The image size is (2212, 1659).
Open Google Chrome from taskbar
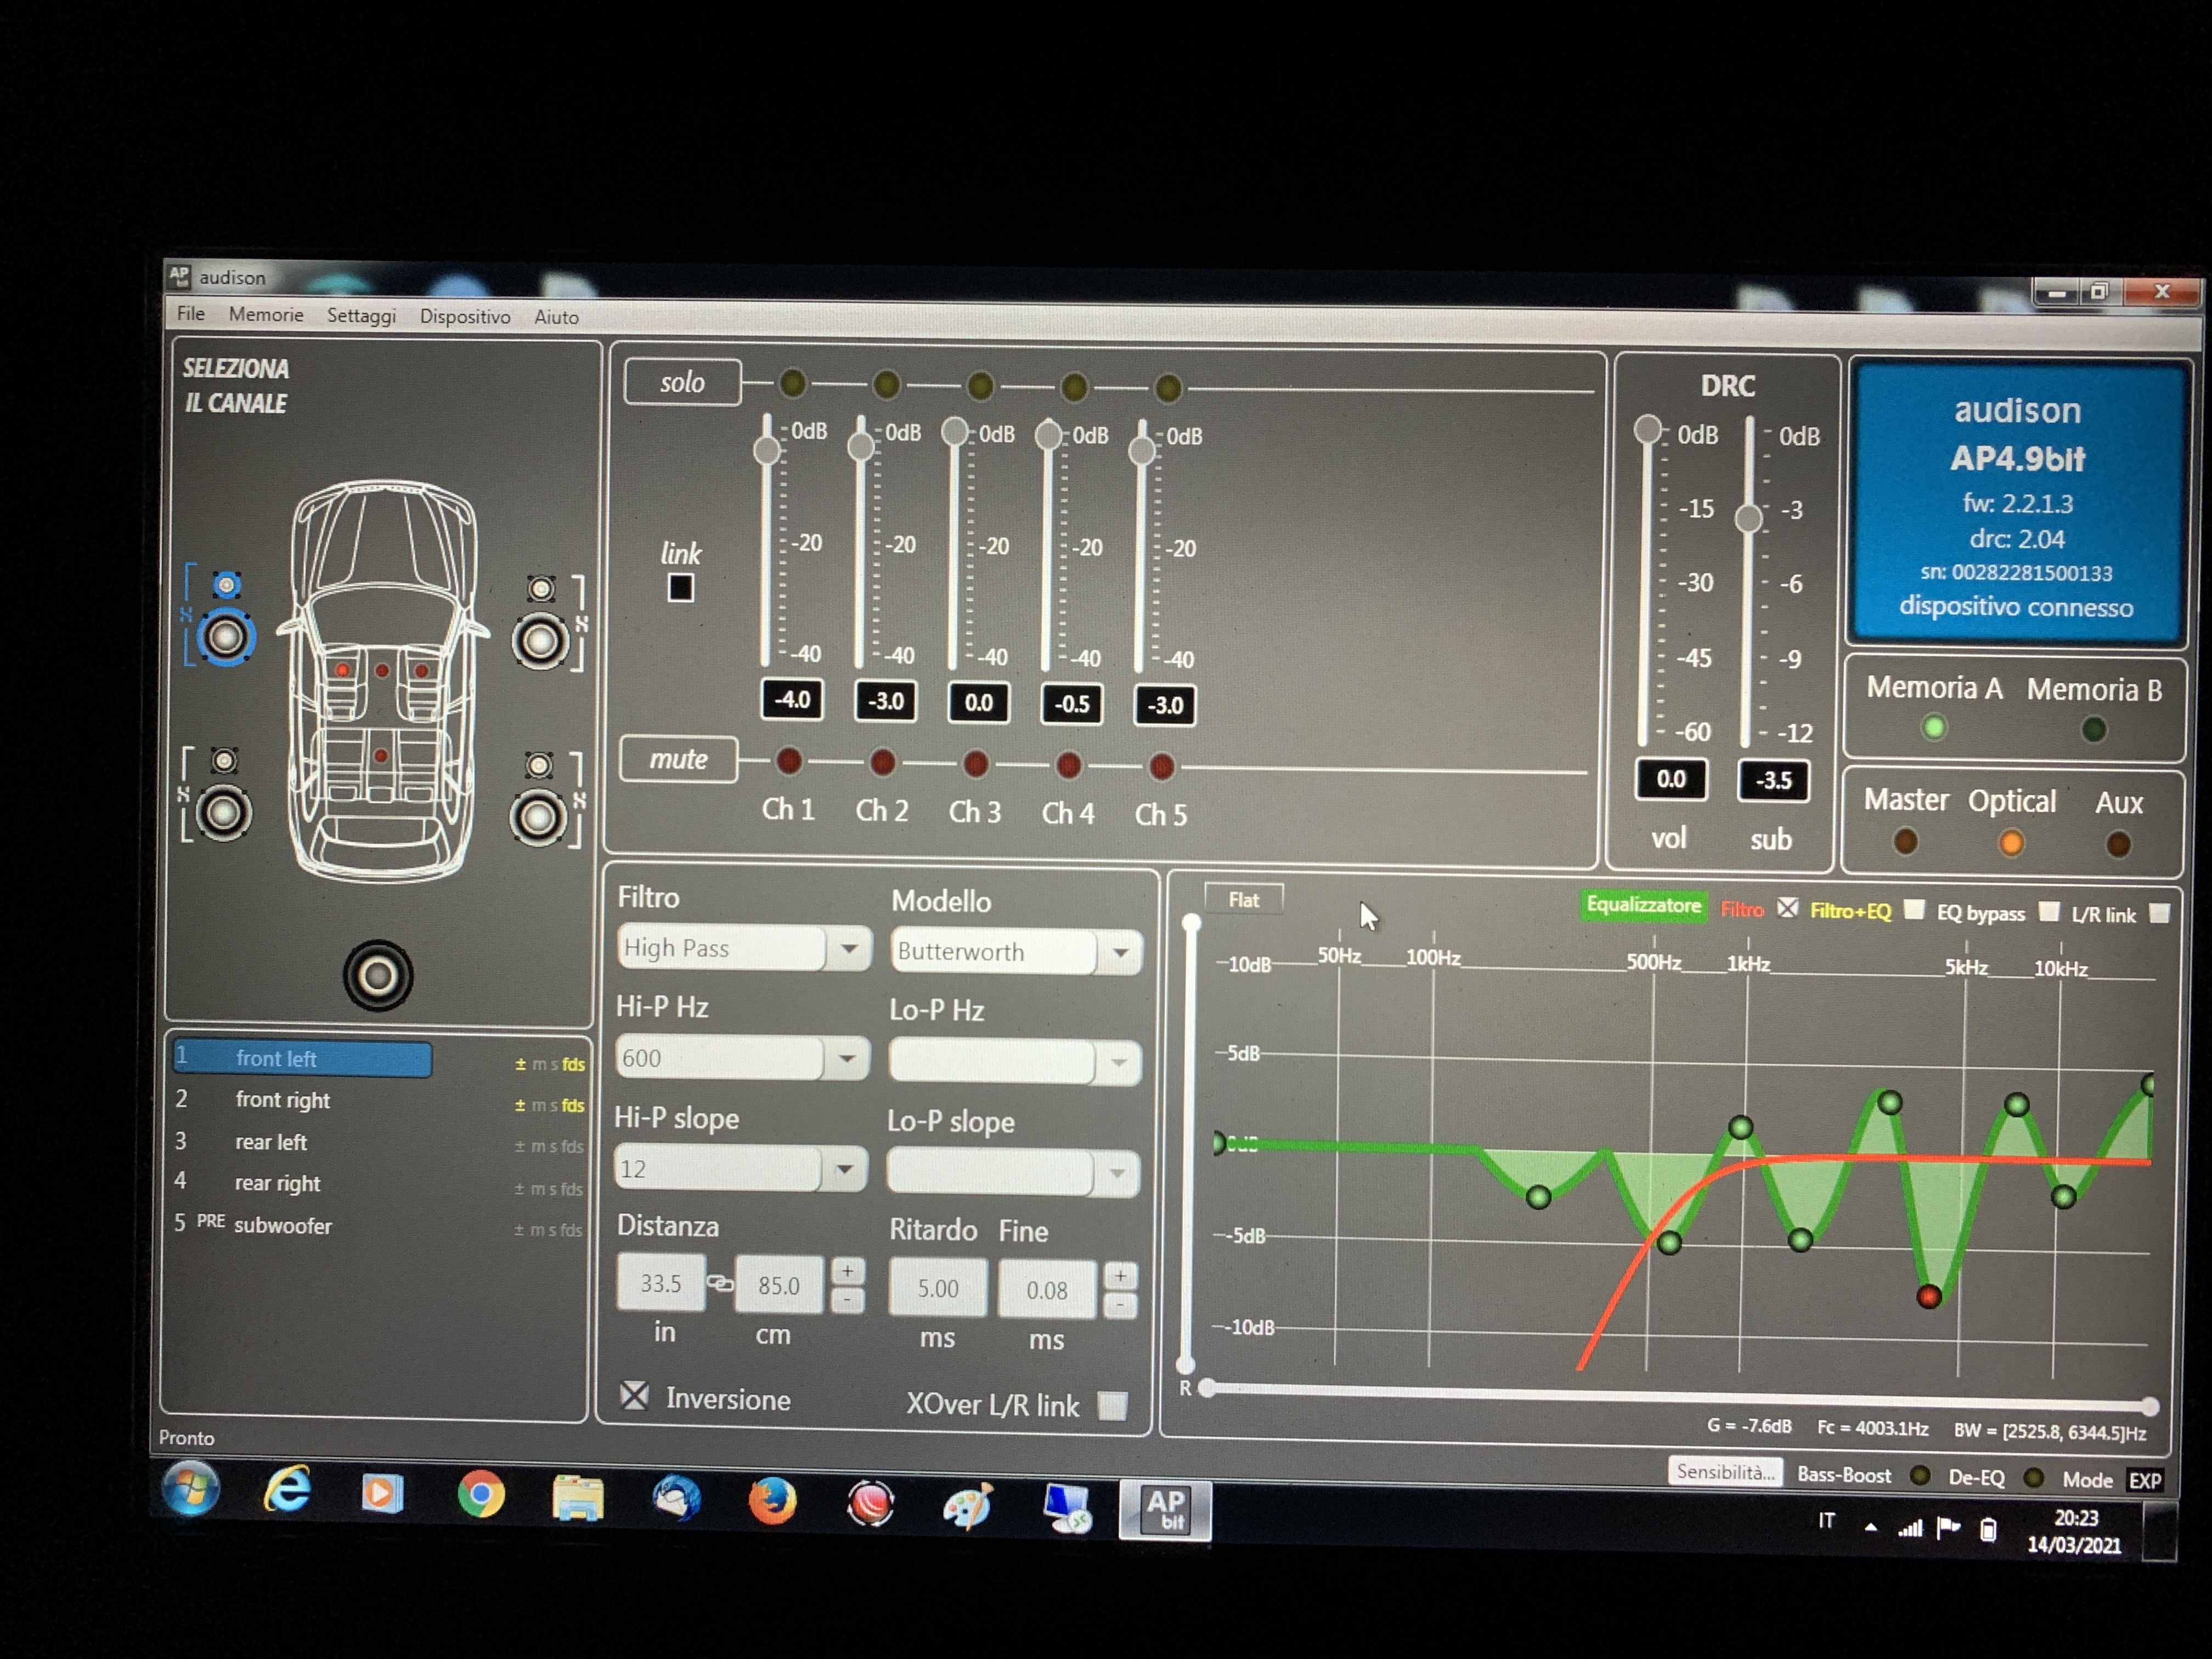coord(481,1496)
